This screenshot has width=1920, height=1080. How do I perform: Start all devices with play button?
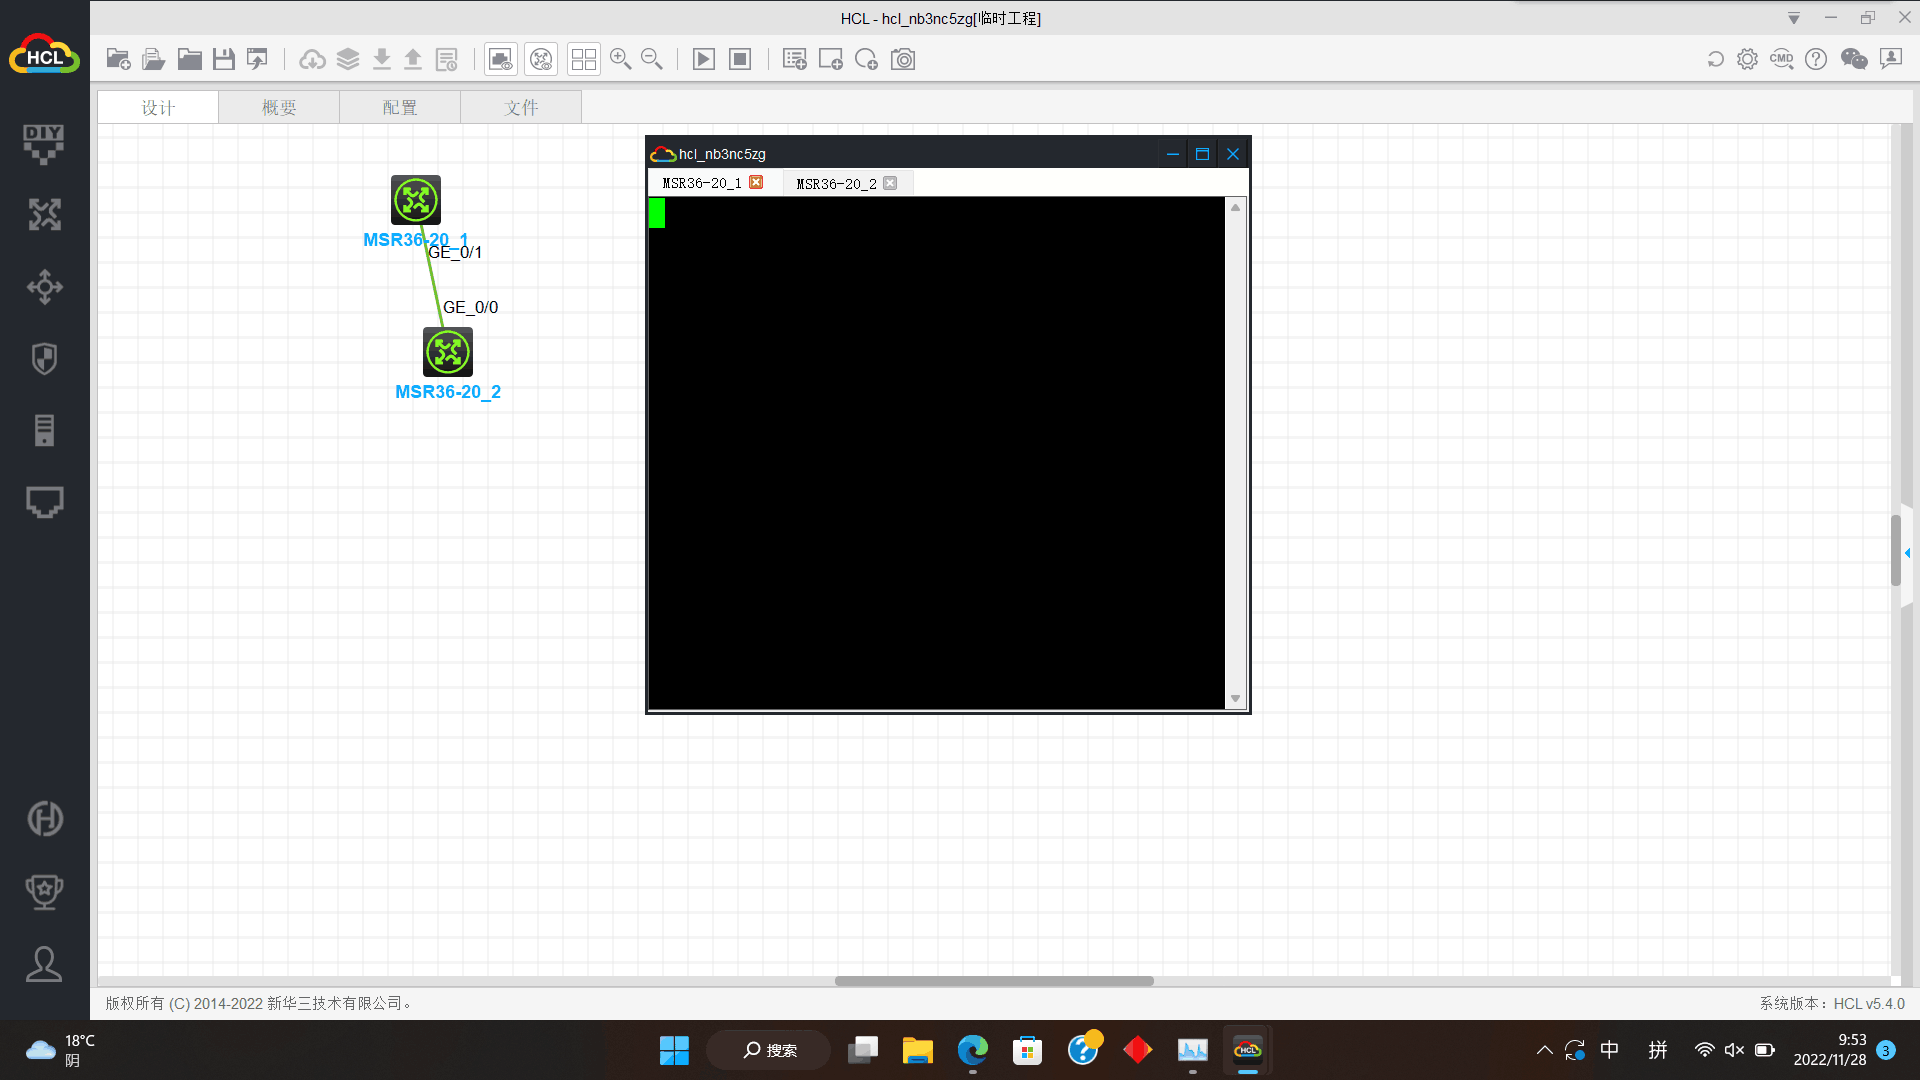tap(704, 60)
